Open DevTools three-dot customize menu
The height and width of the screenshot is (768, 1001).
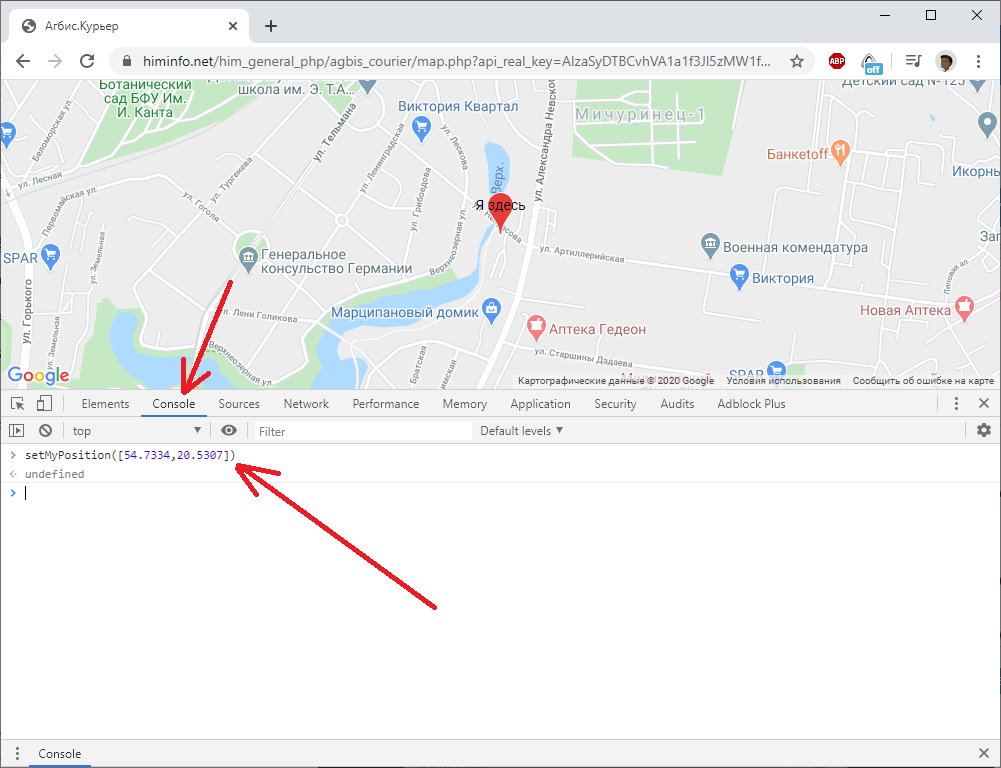[x=956, y=403]
